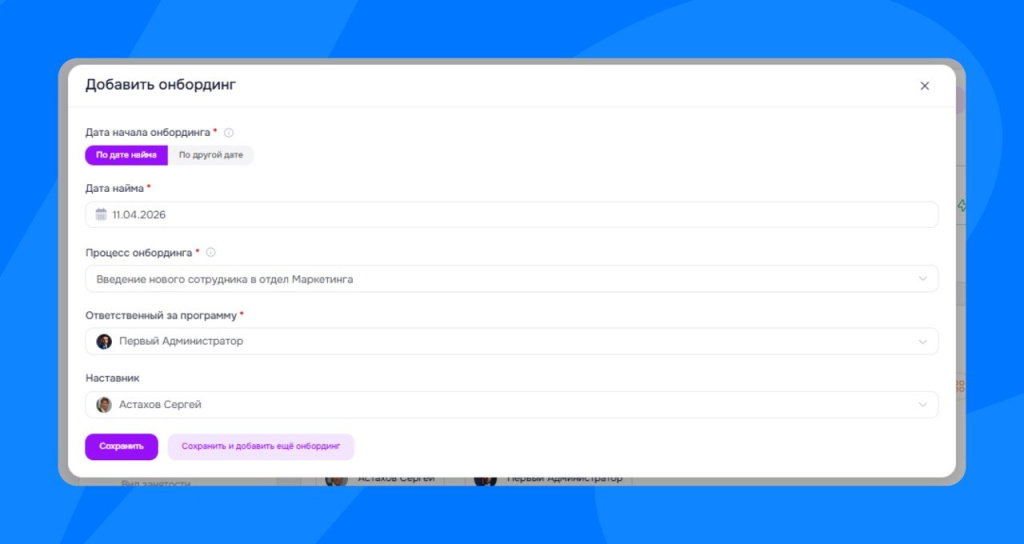Open the Ответственный за программу dropdown

click(511, 342)
